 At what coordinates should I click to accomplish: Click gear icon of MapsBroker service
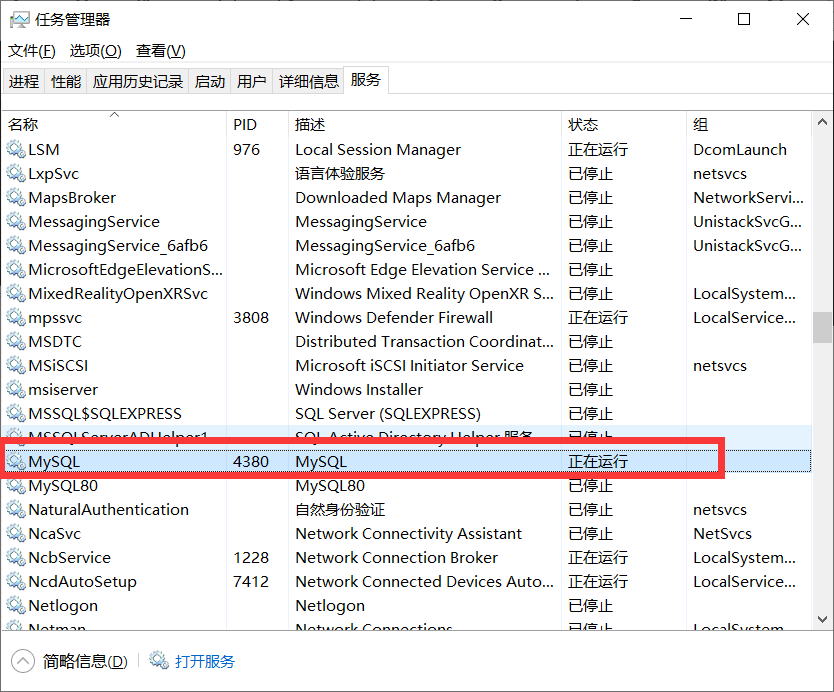[16, 197]
